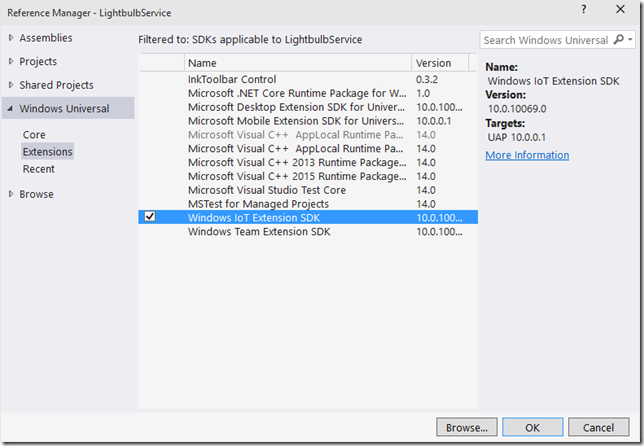Screen dimensions: 644x446
Task: Click the 1.0 version cell
Action: coord(423,93)
